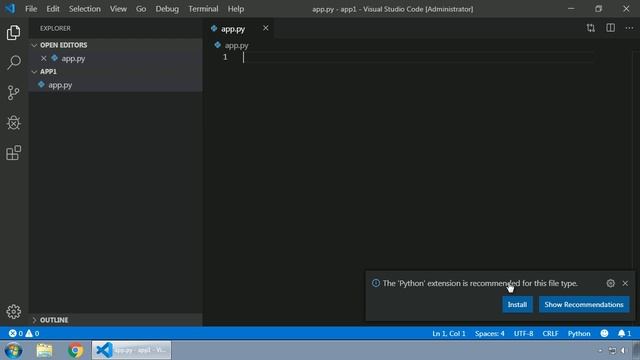Viewport: 640px width, 360px height.
Task: Install the recommended Python extension
Action: pos(517,304)
